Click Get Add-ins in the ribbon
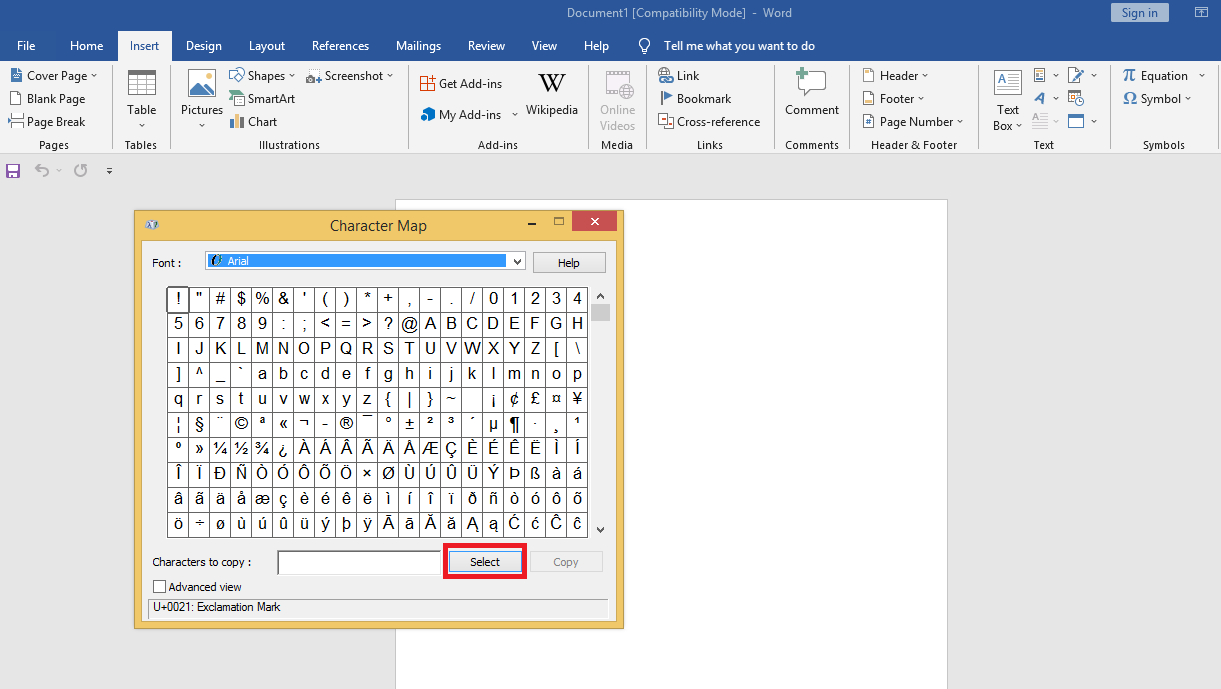1221x689 pixels. pyautogui.click(x=461, y=84)
